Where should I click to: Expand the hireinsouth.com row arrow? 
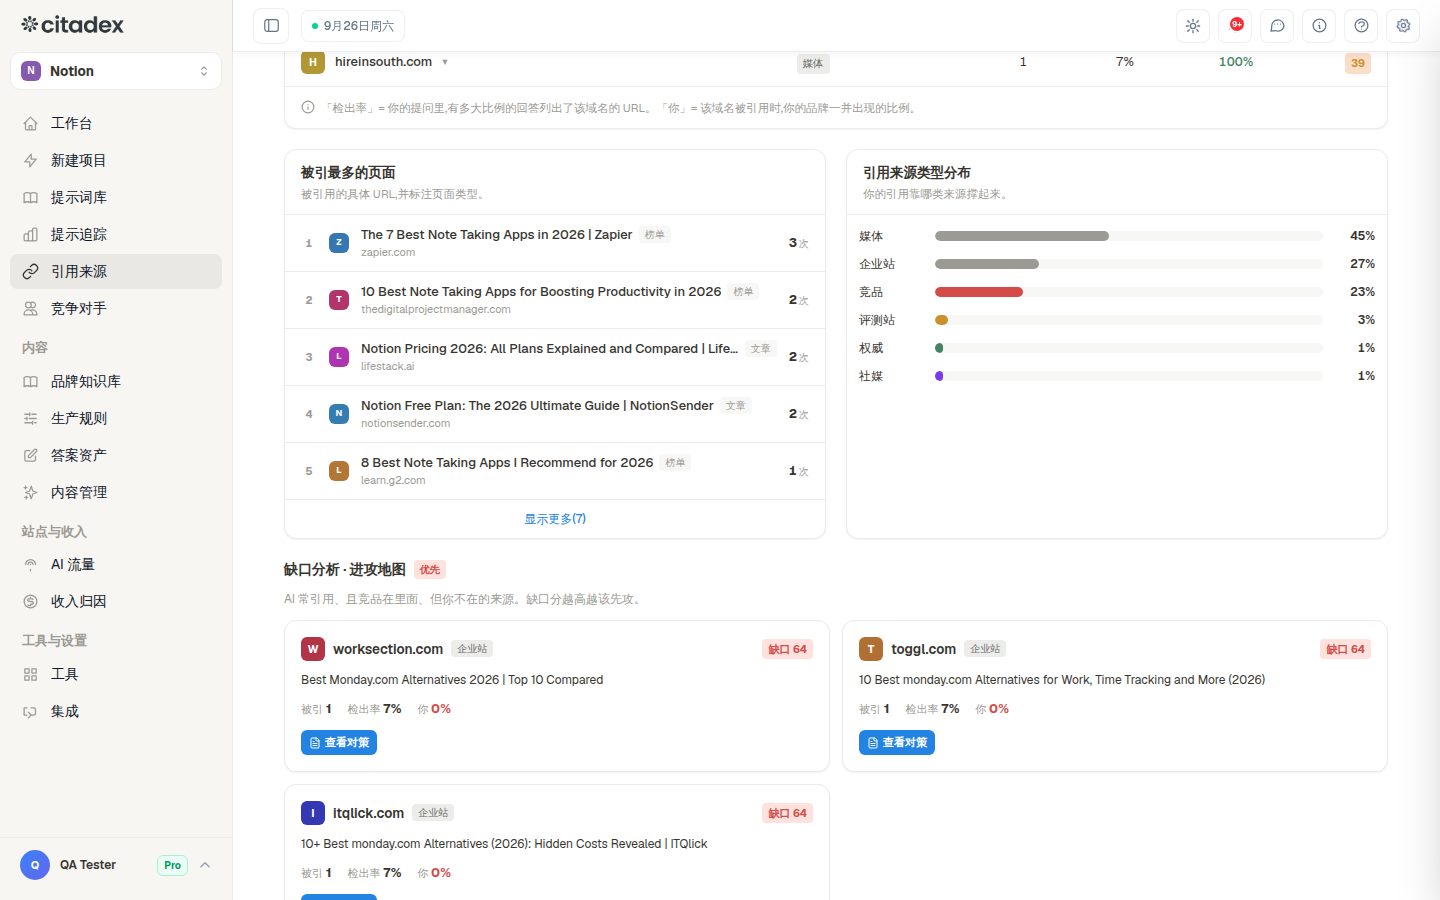[x=445, y=62]
